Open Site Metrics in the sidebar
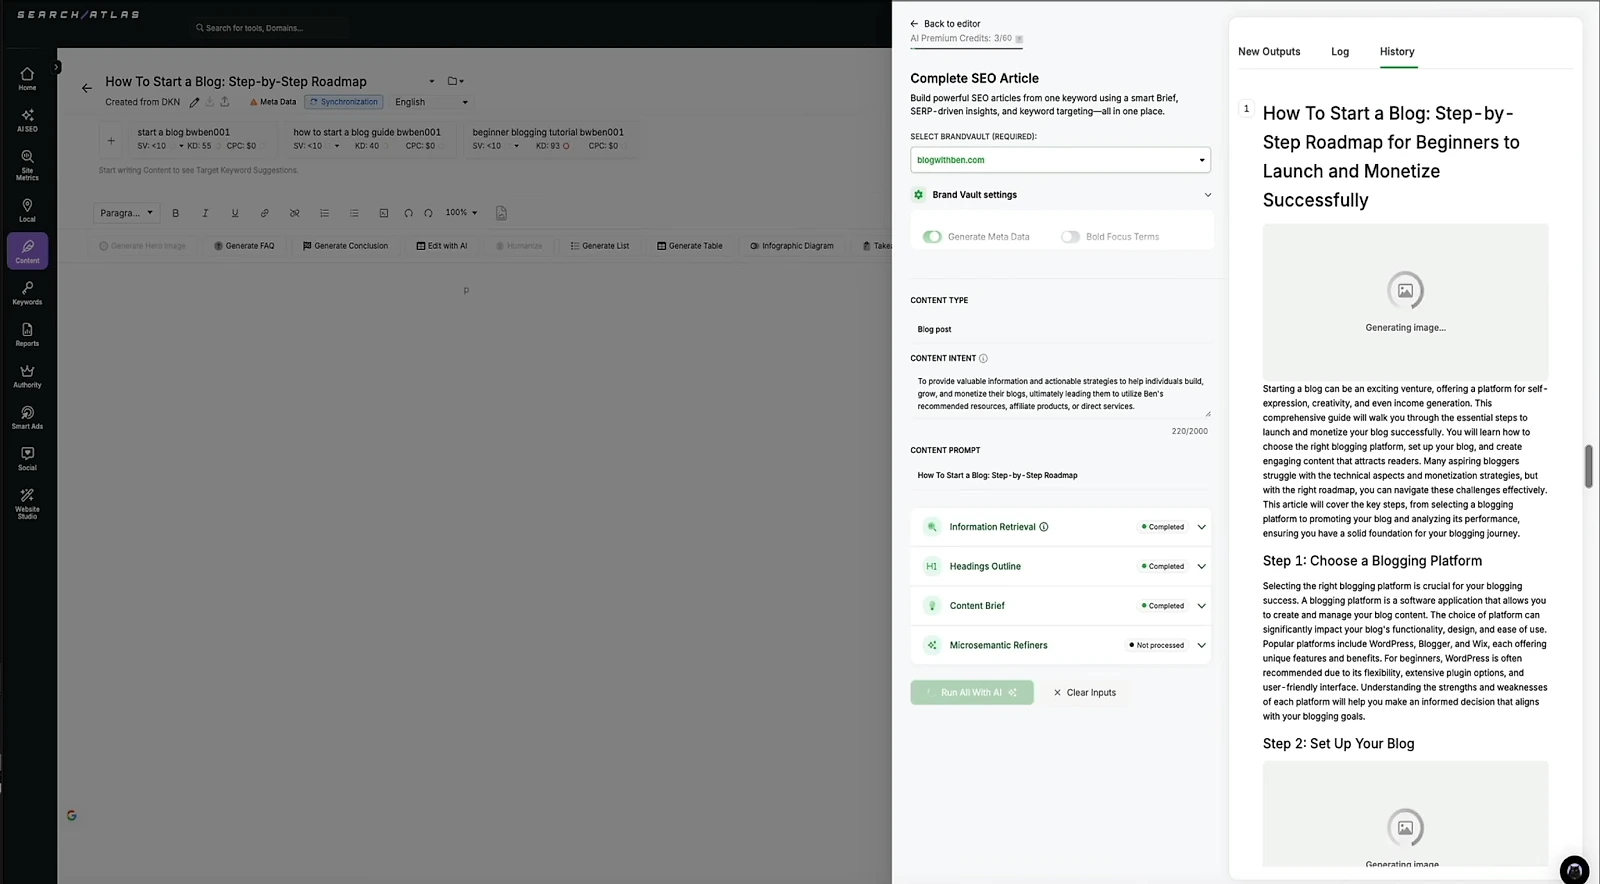1600x884 pixels. coord(27,165)
